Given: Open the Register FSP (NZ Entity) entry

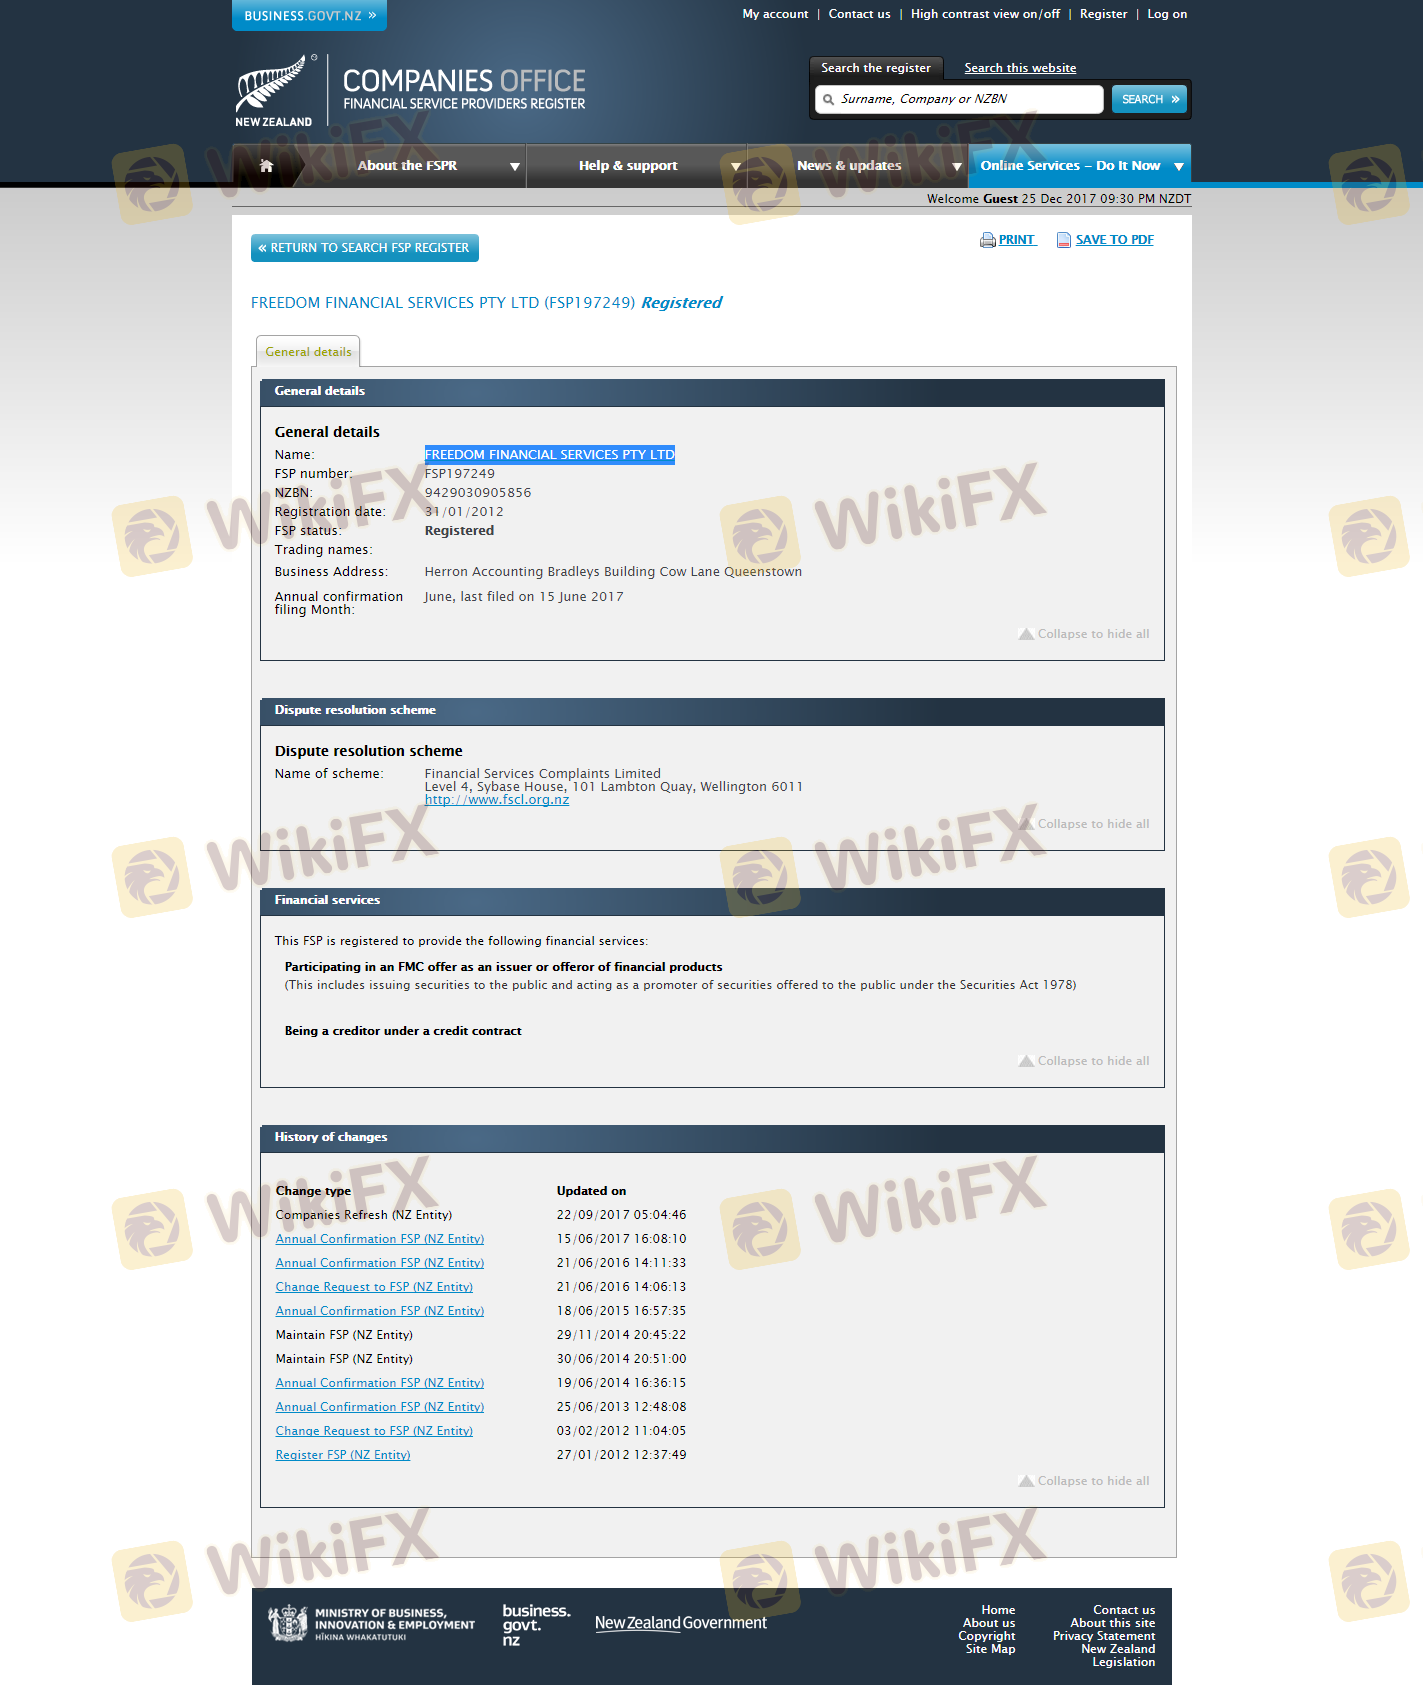Looking at the screenshot, I should click(343, 1455).
